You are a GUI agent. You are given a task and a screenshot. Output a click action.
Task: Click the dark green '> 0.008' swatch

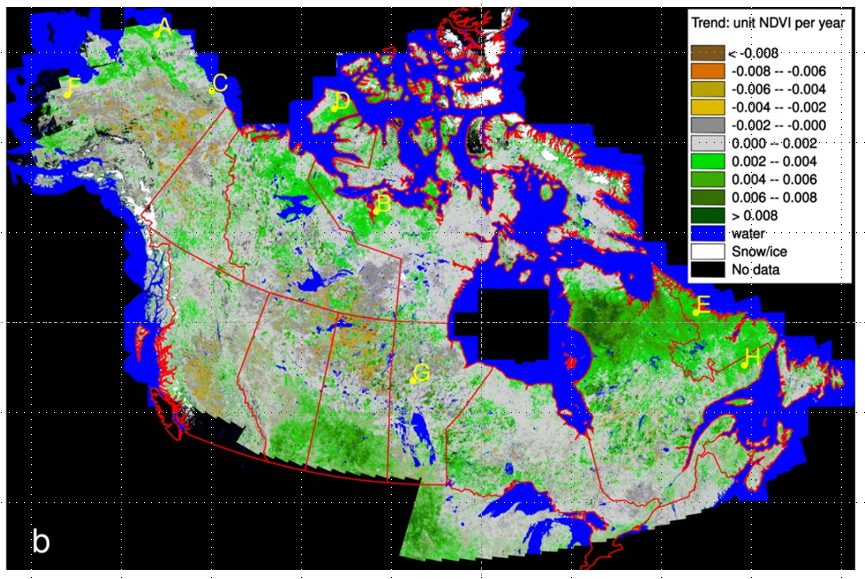(708, 215)
